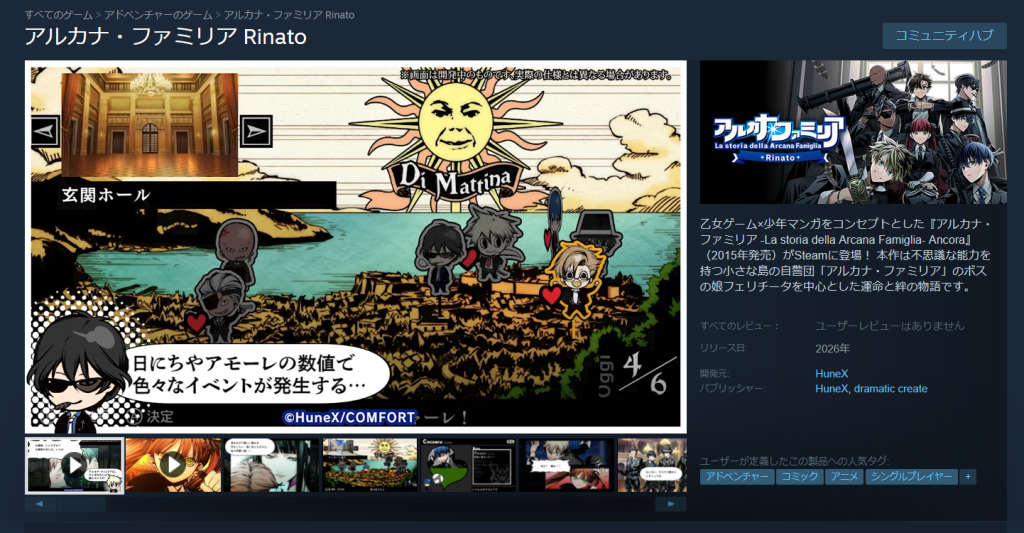Go to すべてのゲーム breadcrumb
This screenshot has width=1024, height=533.
click(59, 15)
